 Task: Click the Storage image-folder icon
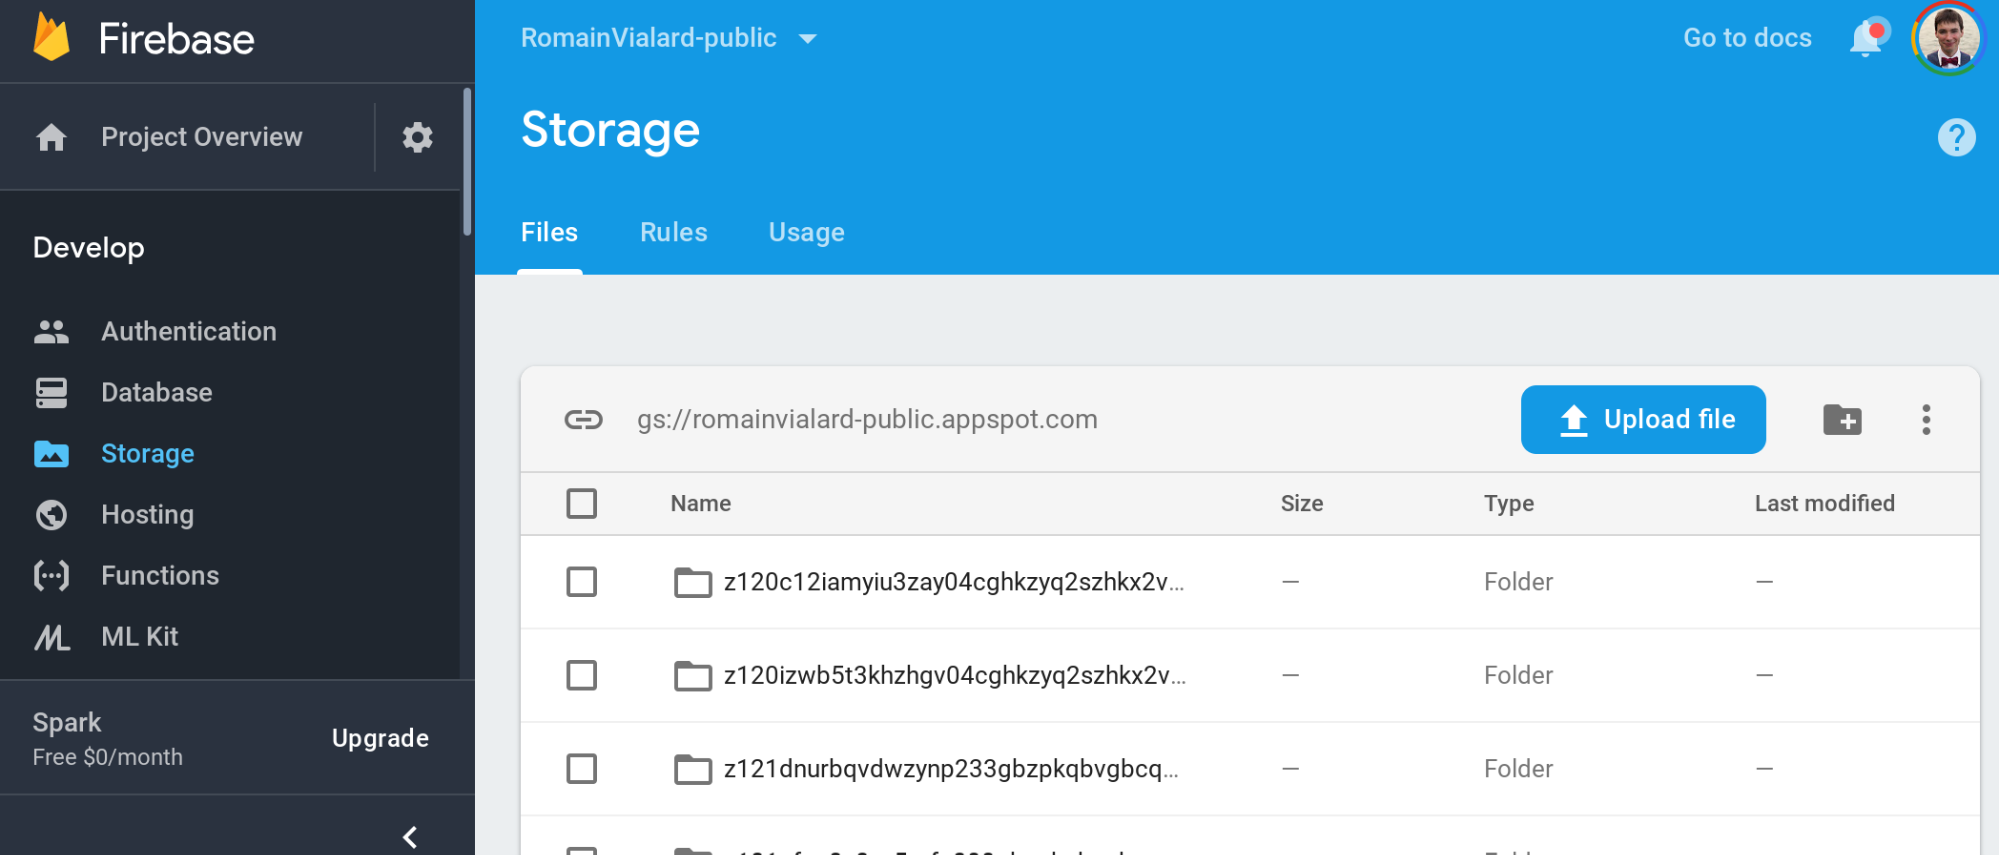[51, 454]
